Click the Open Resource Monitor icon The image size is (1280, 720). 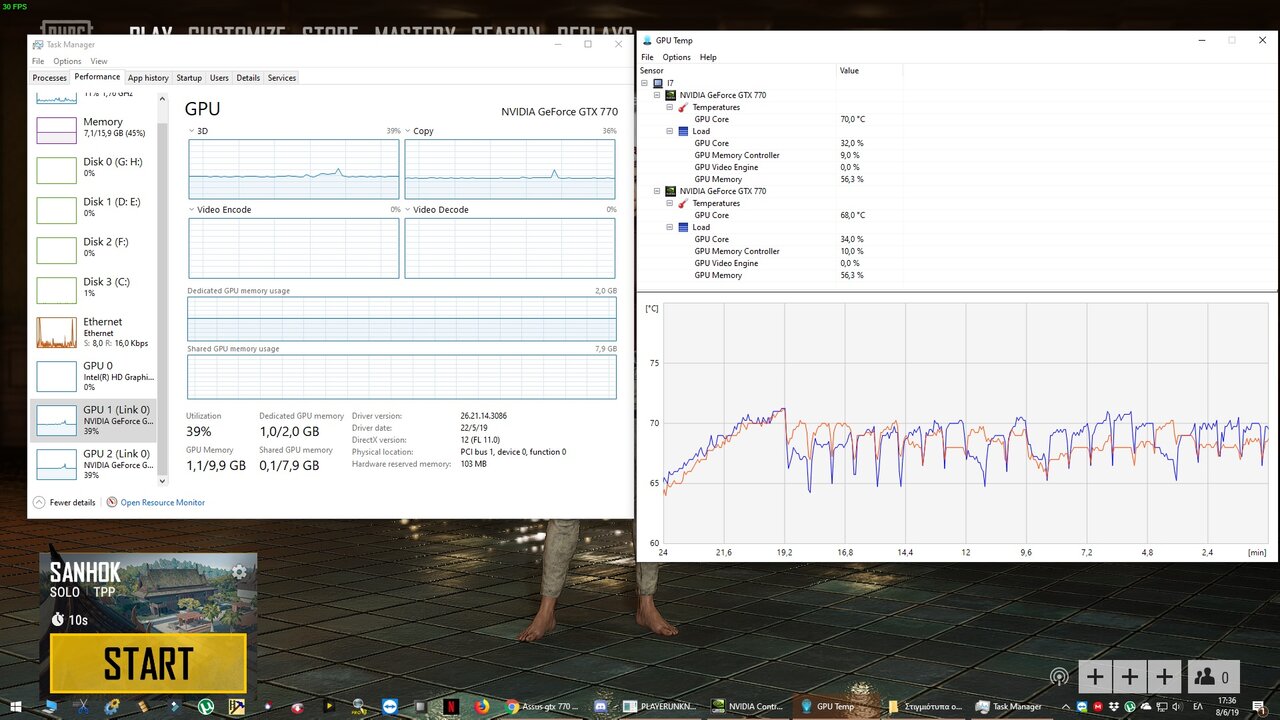[112, 502]
